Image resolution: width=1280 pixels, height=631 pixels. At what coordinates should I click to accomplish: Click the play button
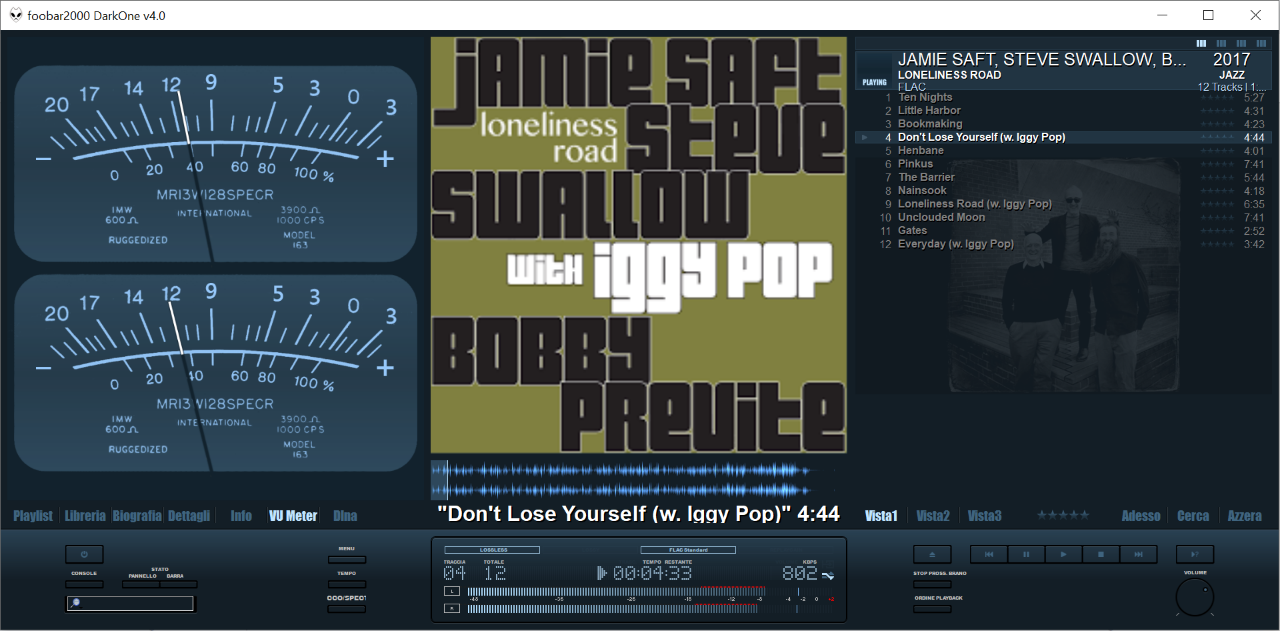(x=1063, y=554)
